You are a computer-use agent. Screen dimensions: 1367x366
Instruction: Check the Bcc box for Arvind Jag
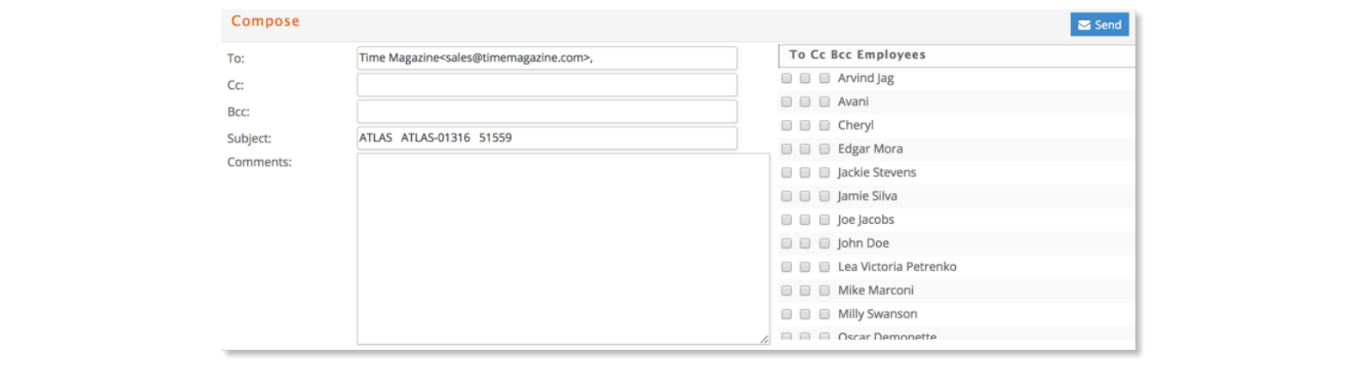824,78
